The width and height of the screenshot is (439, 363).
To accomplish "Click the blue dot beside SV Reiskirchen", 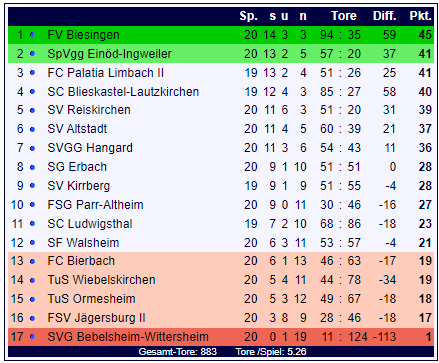I will [32, 110].
